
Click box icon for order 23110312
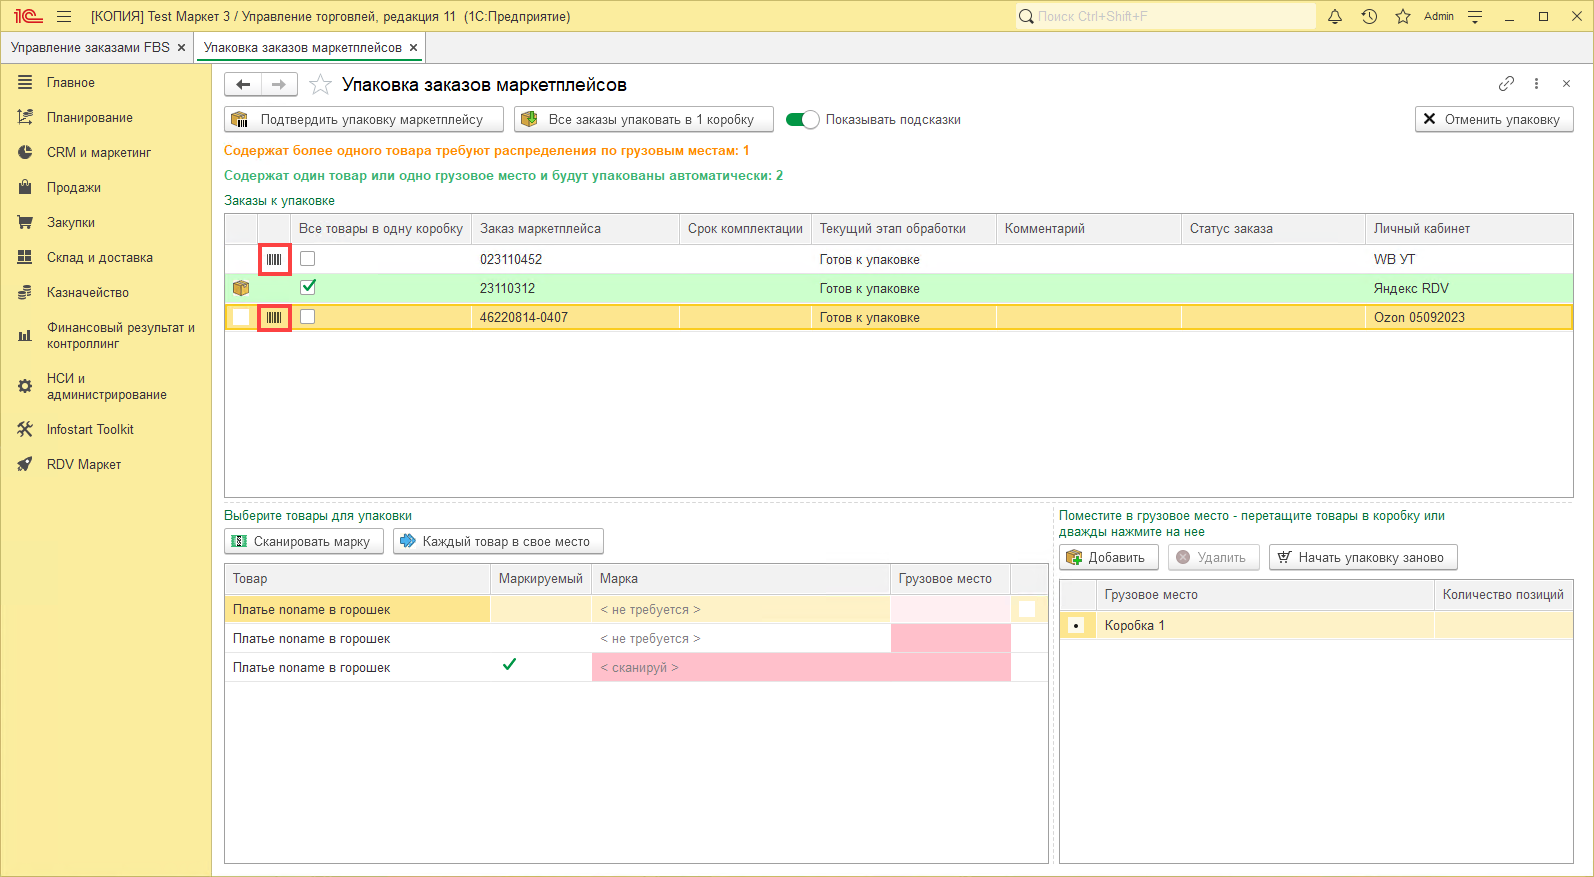pyautogui.click(x=241, y=288)
